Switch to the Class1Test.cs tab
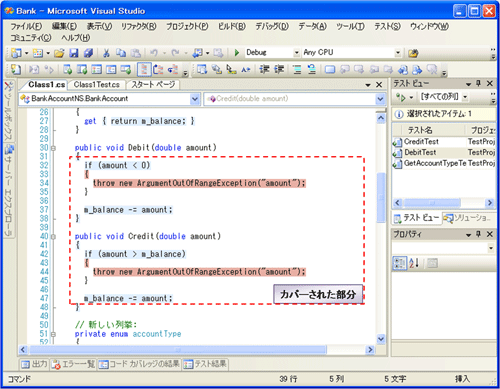Screen dimensions: 500x389 97,85
